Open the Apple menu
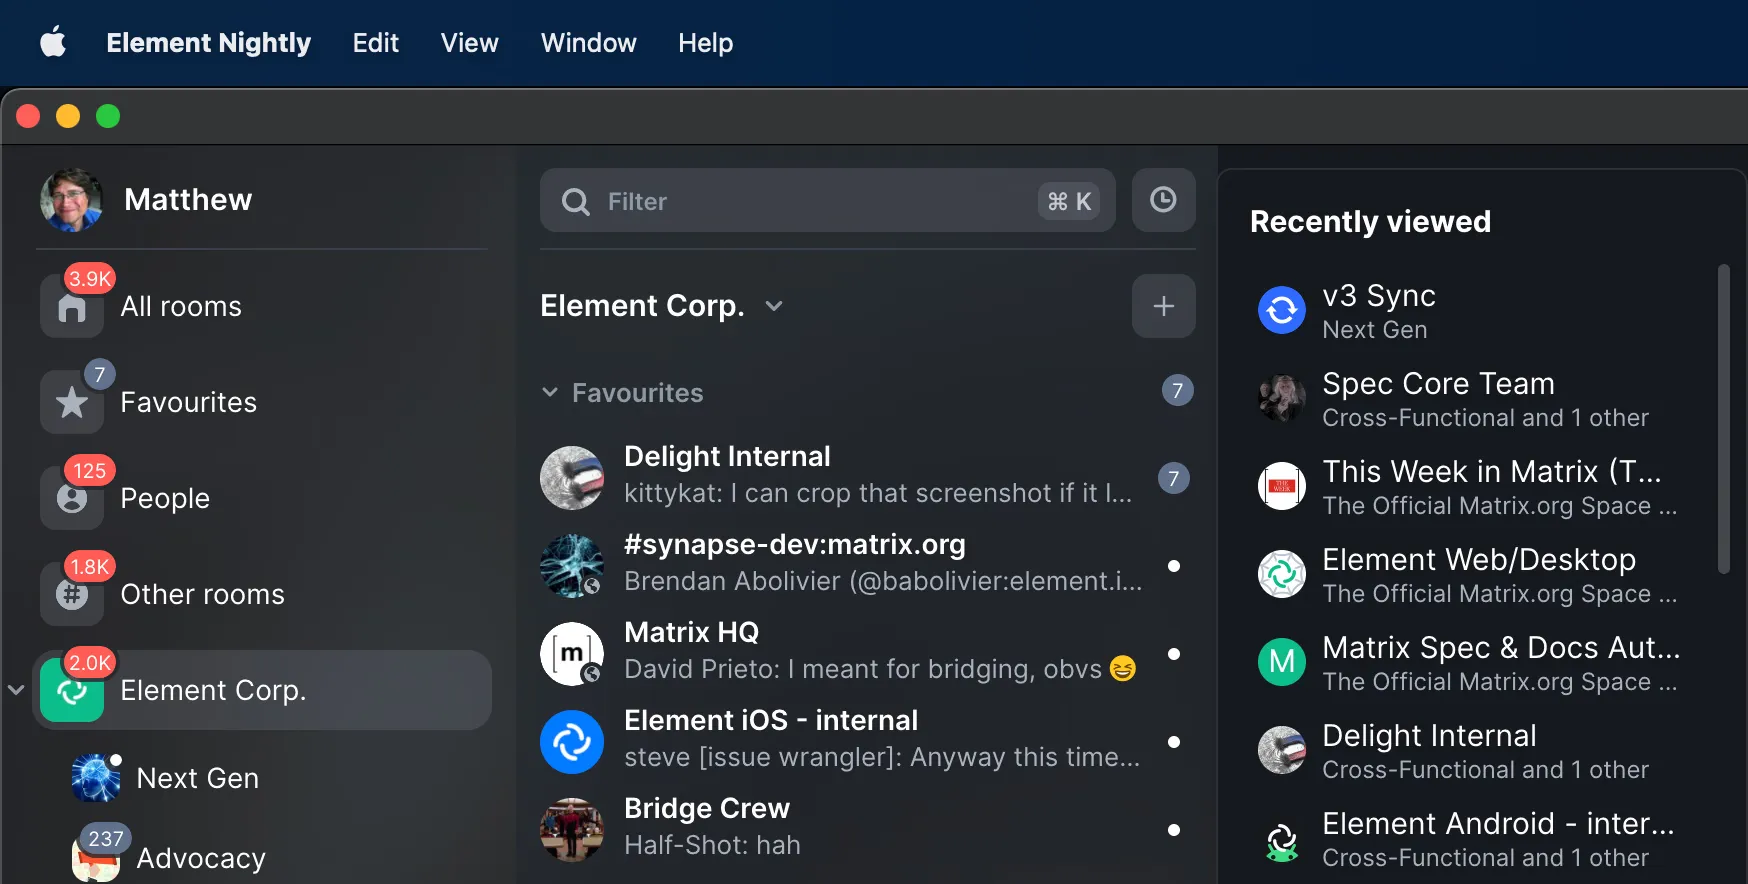 click(x=53, y=43)
